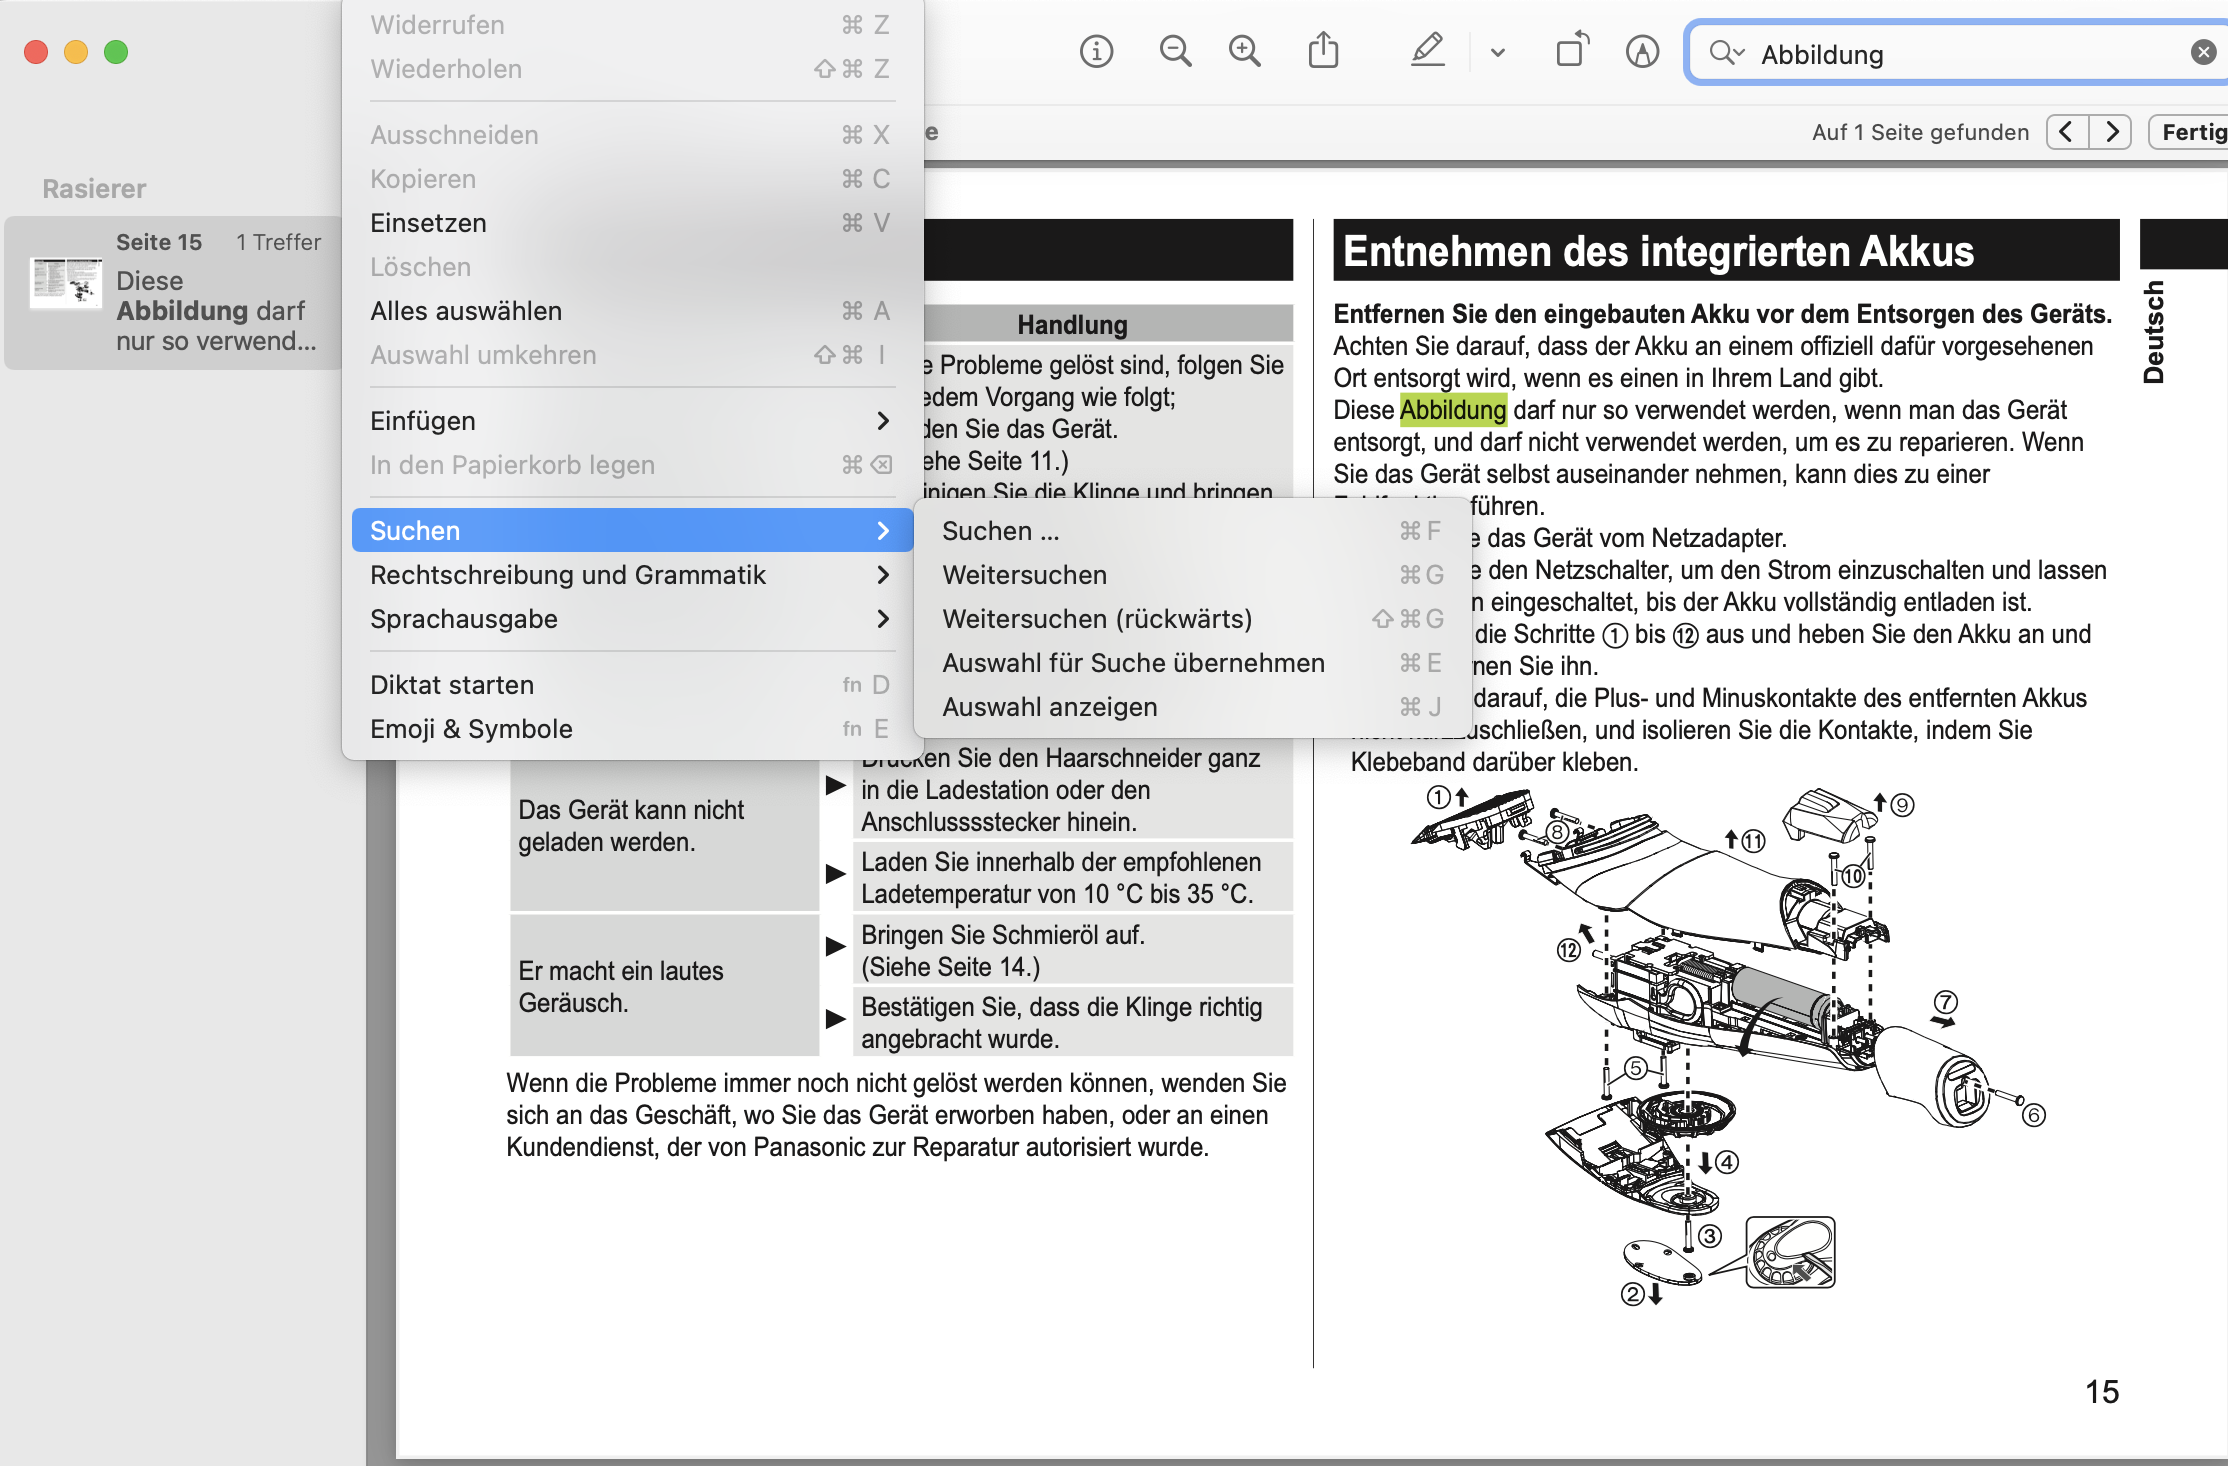Screen dimensions: 2228x1466
Task: Open the document info inspector
Action: [1096, 51]
